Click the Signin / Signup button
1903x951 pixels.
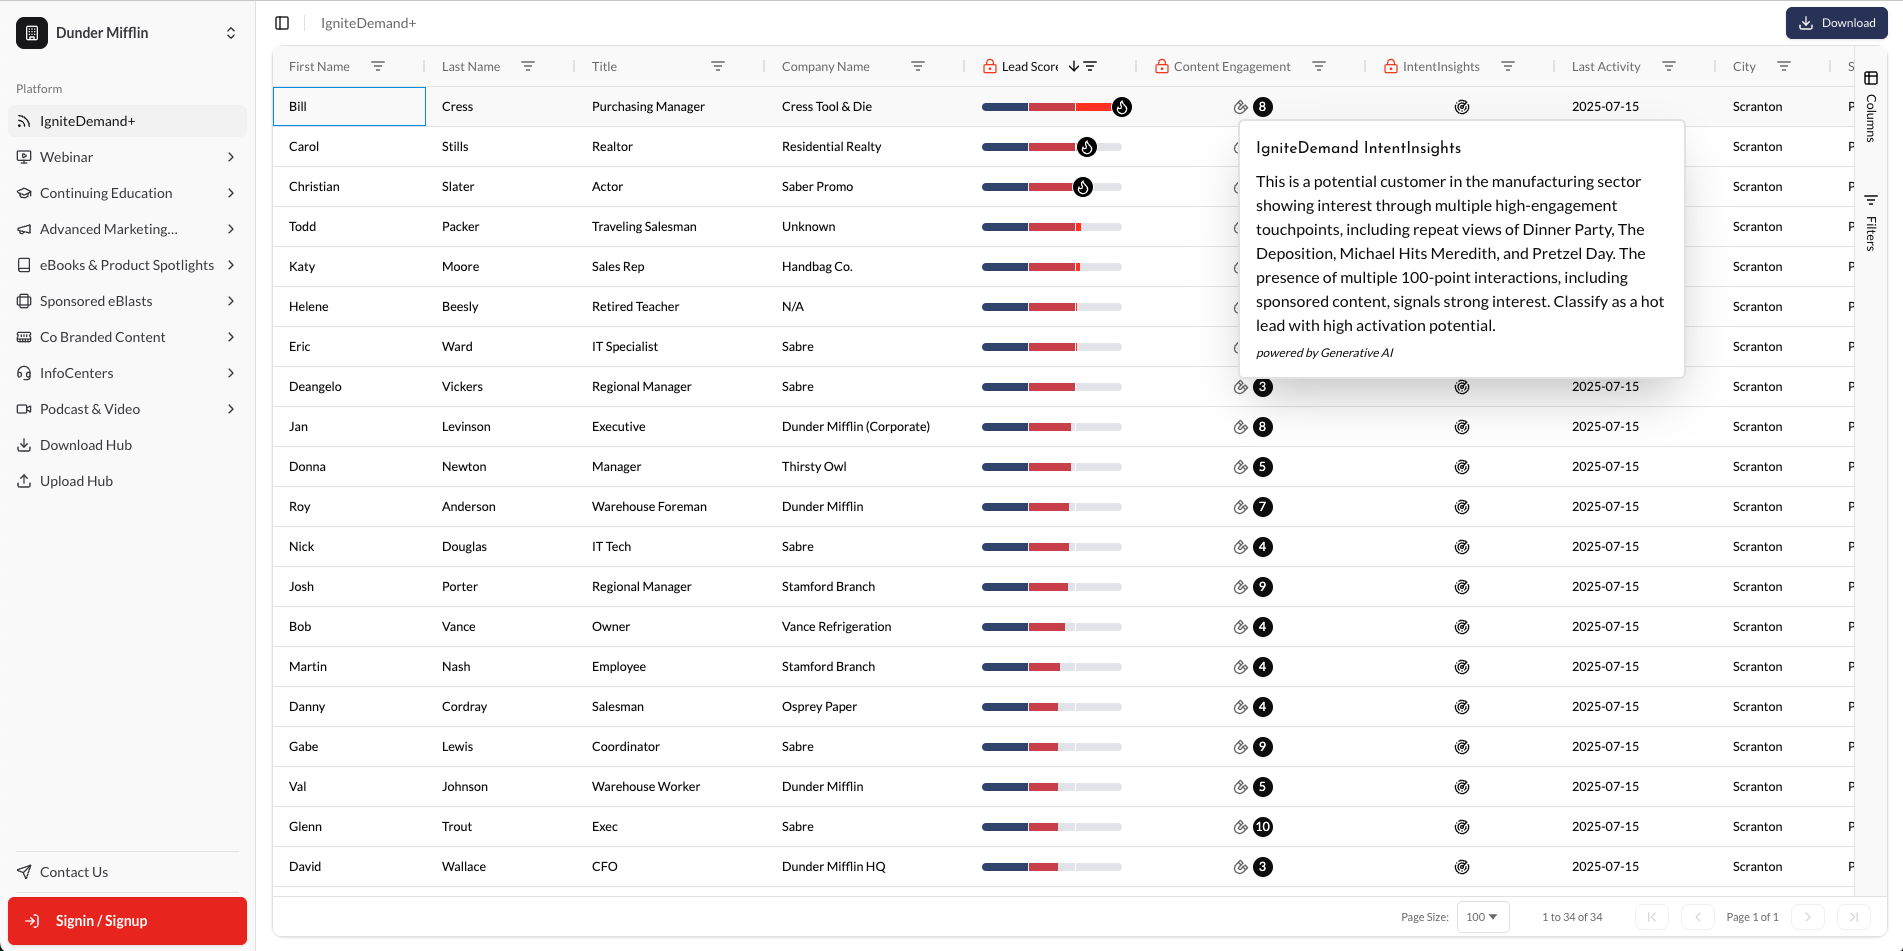point(127,921)
